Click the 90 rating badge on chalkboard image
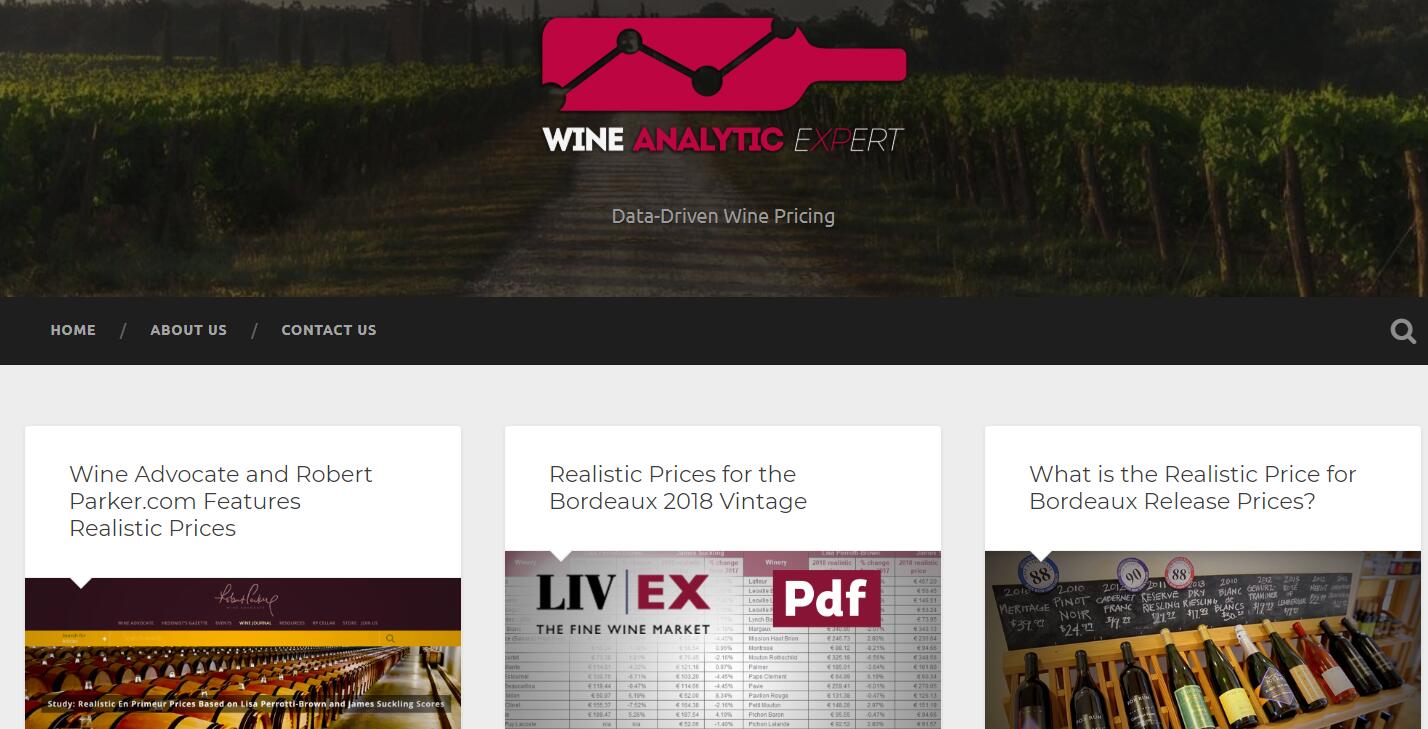The width and height of the screenshot is (1428, 729). click(1133, 574)
